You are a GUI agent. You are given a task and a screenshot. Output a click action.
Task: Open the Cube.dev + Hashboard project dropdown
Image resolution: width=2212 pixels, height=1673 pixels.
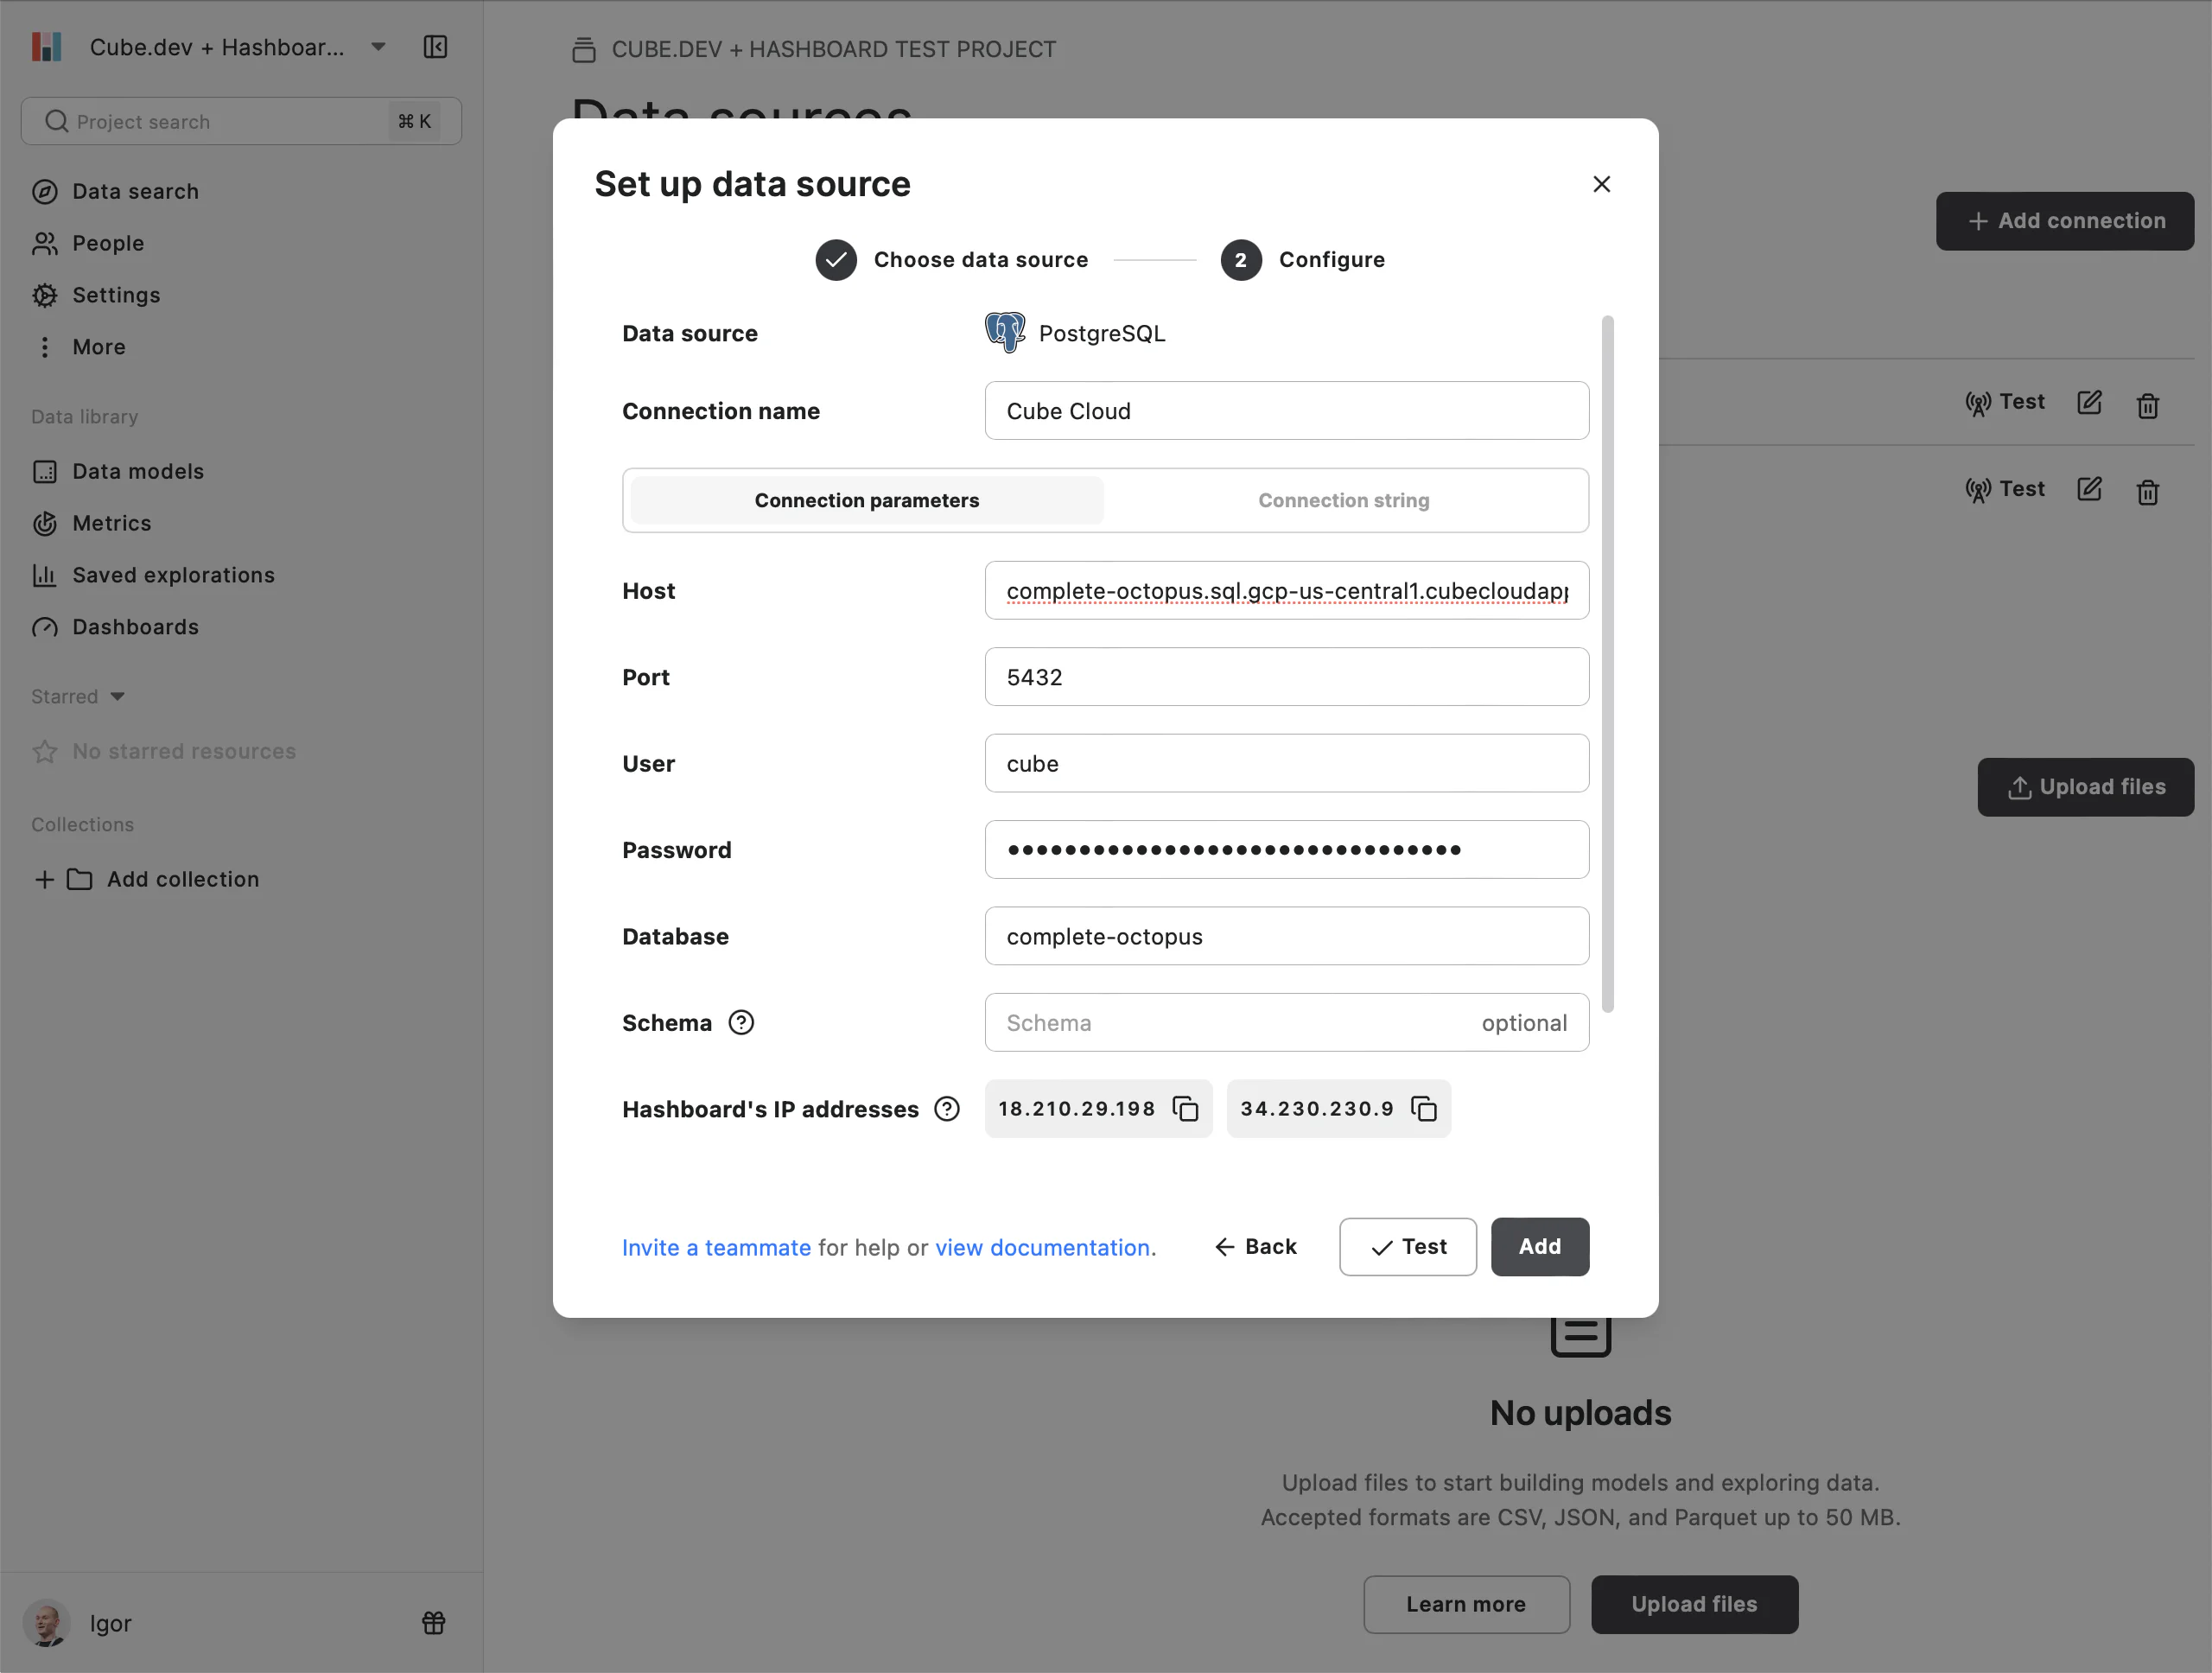tap(378, 47)
